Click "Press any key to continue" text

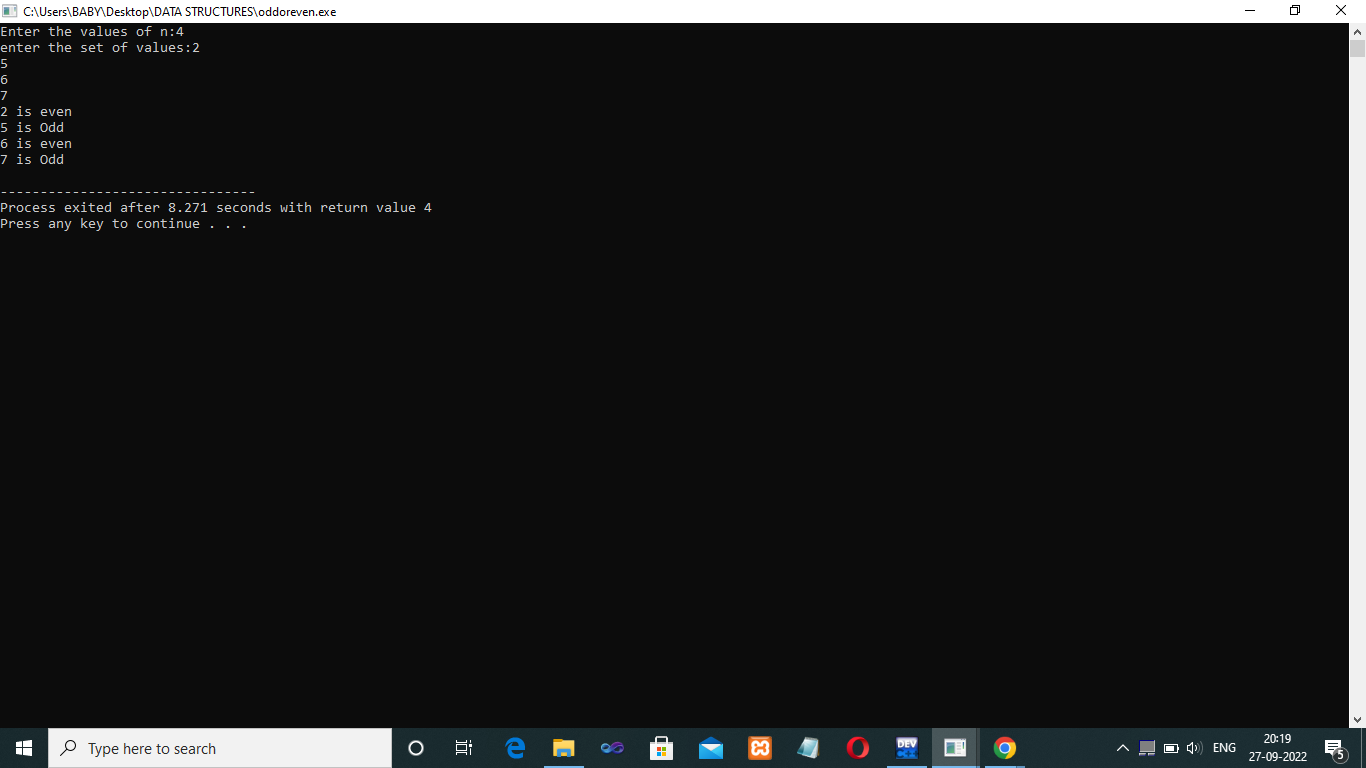124,224
